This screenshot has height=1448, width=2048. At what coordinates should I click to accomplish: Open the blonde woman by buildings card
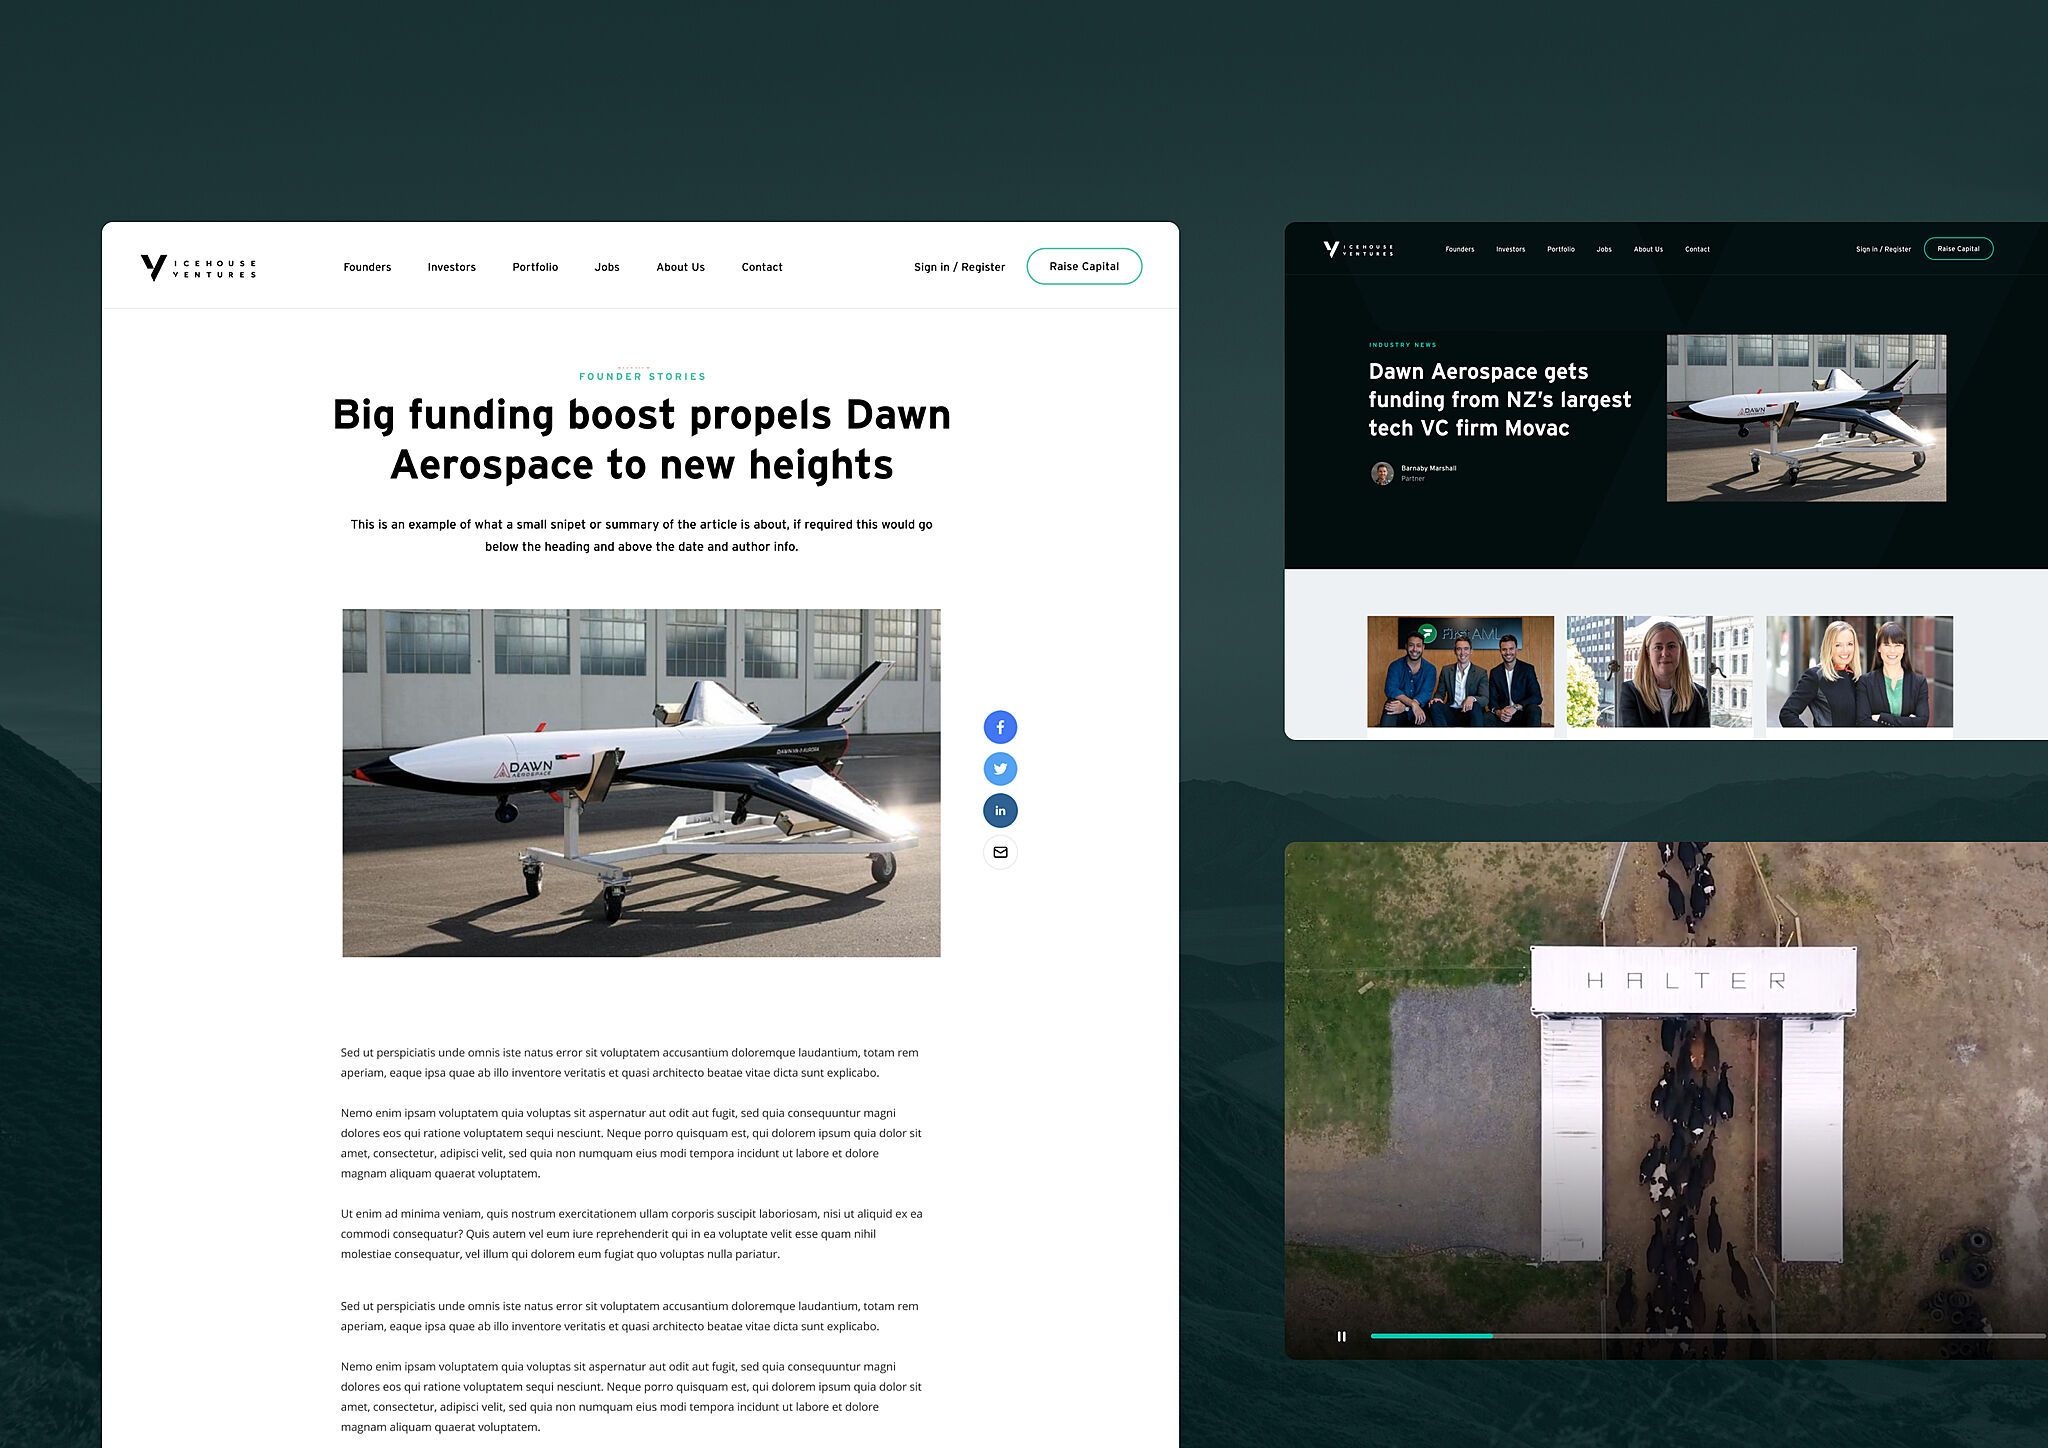[1659, 671]
